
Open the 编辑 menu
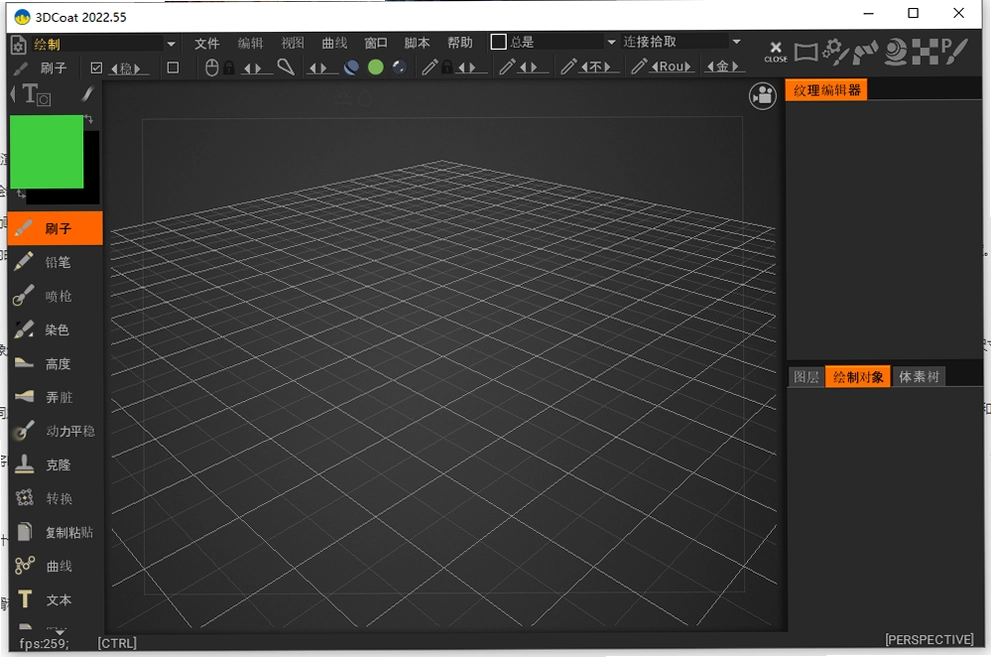coord(250,43)
